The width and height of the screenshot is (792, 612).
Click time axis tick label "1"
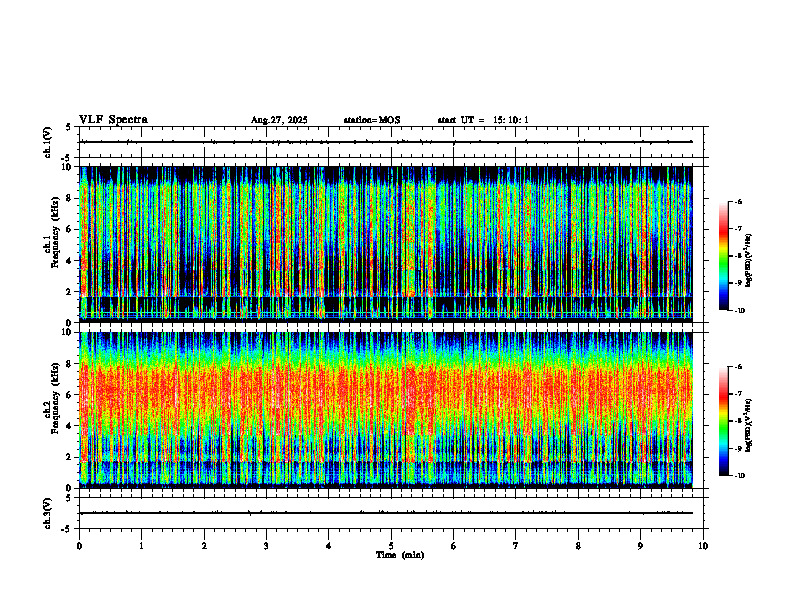click(141, 545)
